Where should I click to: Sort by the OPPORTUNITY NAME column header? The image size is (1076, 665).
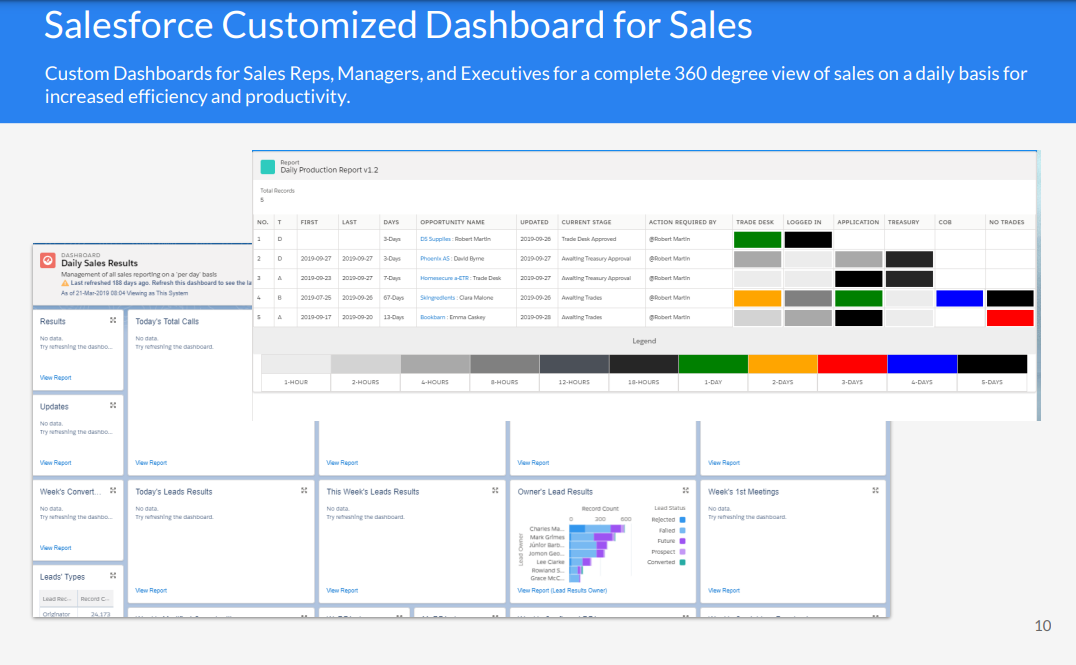point(452,222)
